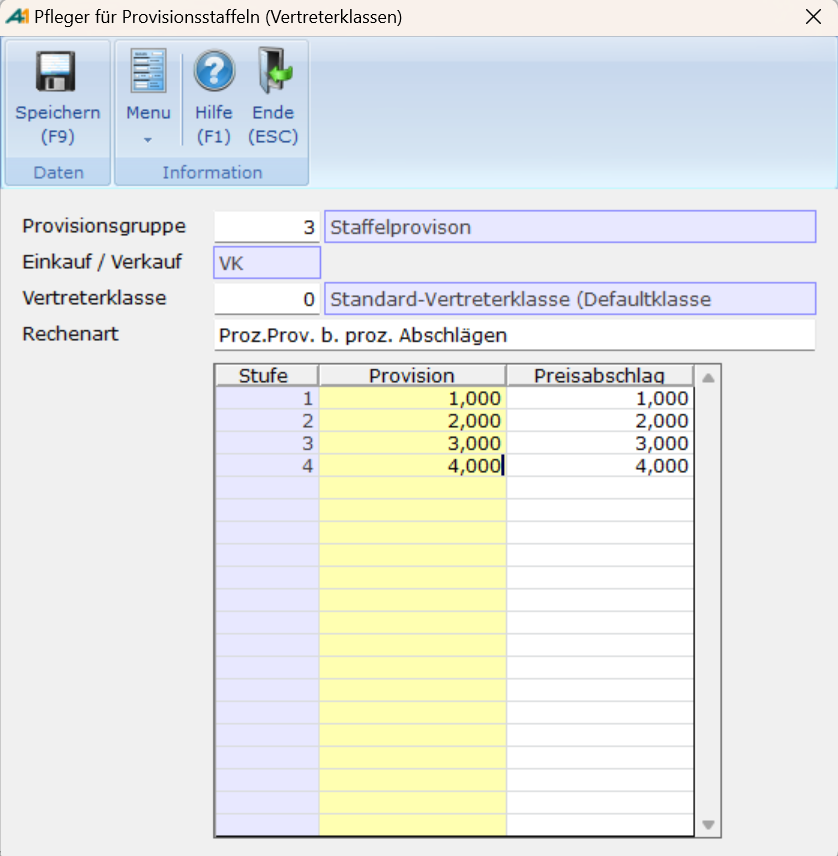Click the Vertreterklasse number field
838x856 pixels.
267,299
